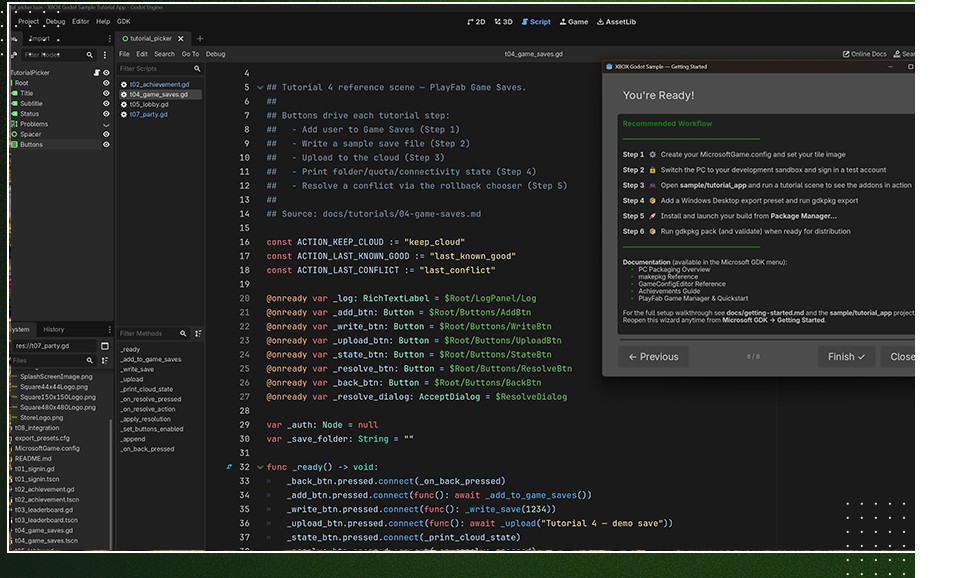Toggle visibility of TutorialPicker node
The image size is (955, 578).
tap(106, 72)
